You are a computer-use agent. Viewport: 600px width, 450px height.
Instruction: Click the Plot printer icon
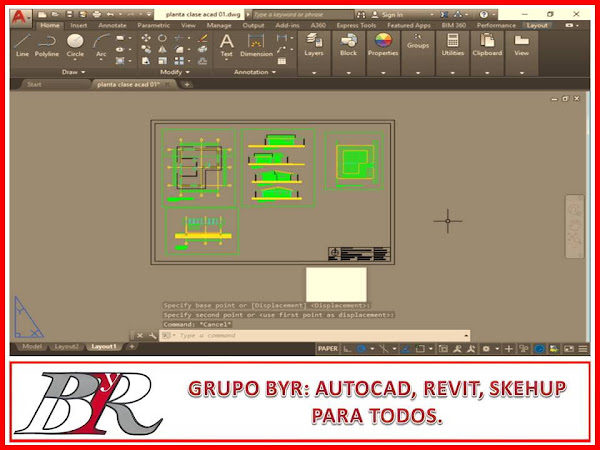[97, 15]
